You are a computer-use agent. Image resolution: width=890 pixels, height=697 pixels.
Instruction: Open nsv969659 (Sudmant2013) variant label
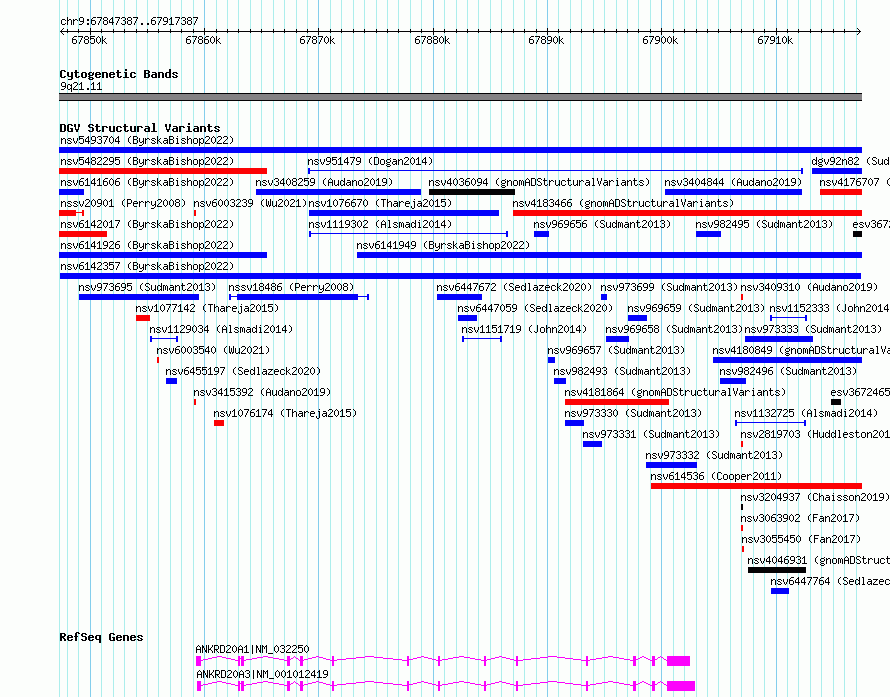tap(696, 308)
